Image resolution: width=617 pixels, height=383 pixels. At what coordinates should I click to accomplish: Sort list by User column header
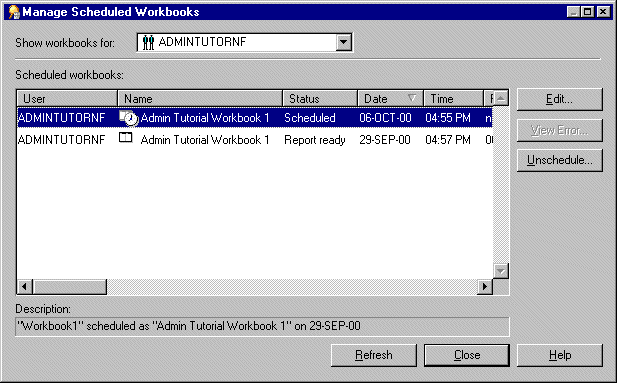(x=67, y=98)
